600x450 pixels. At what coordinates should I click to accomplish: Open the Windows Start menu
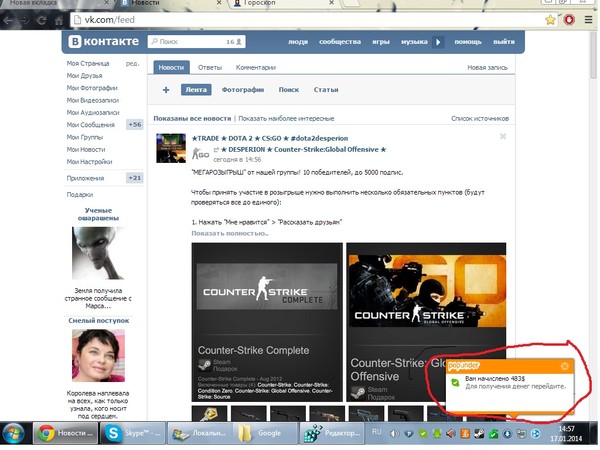14,434
